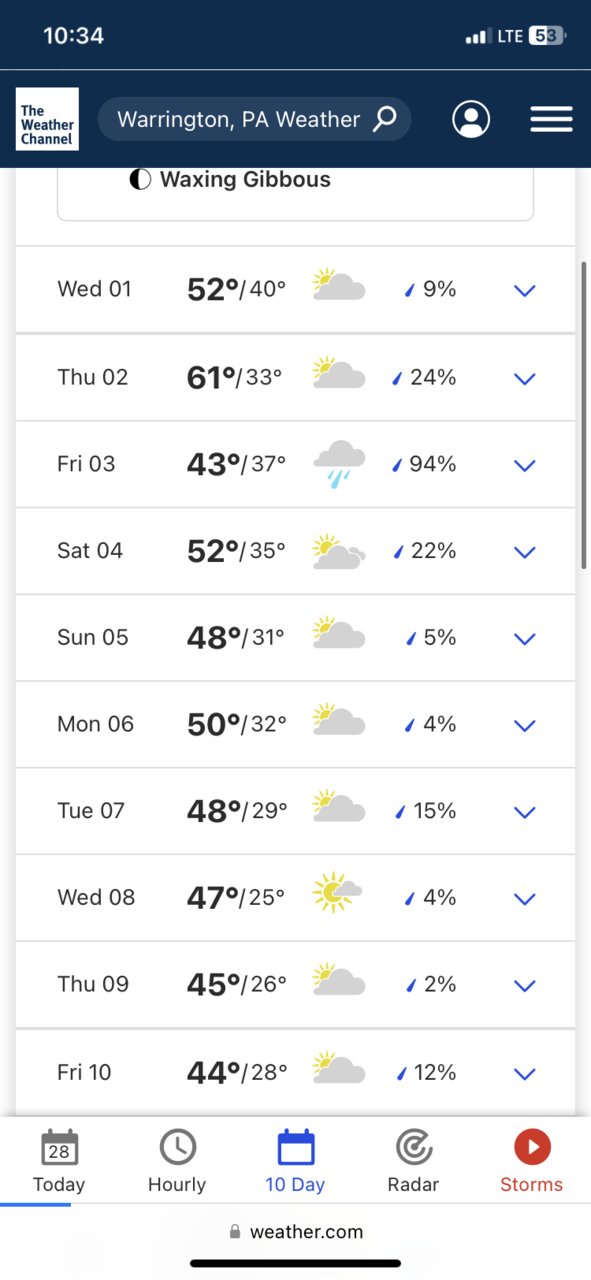The height and width of the screenshot is (1280, 591).
Task: Tap the weather.com address bar
Action: click(x=295, y=1232)
